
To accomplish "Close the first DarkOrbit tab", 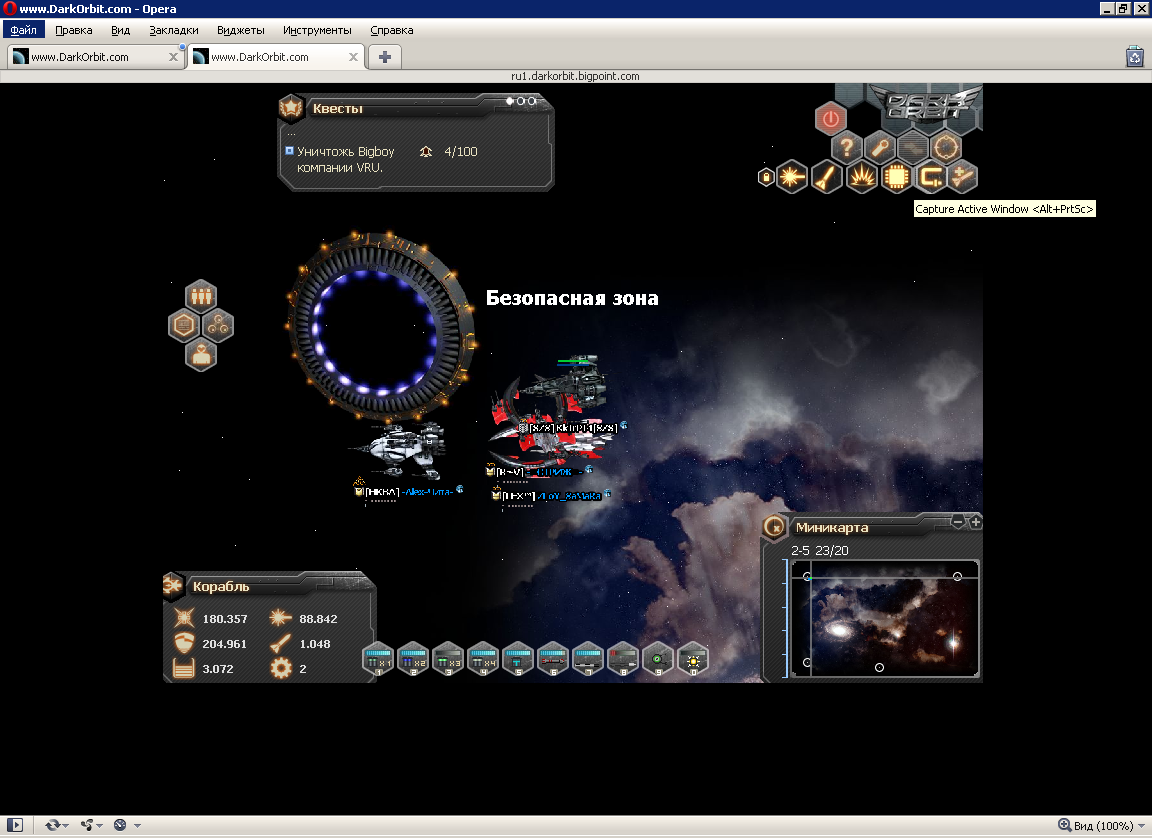I will click(x=173, y=57).
